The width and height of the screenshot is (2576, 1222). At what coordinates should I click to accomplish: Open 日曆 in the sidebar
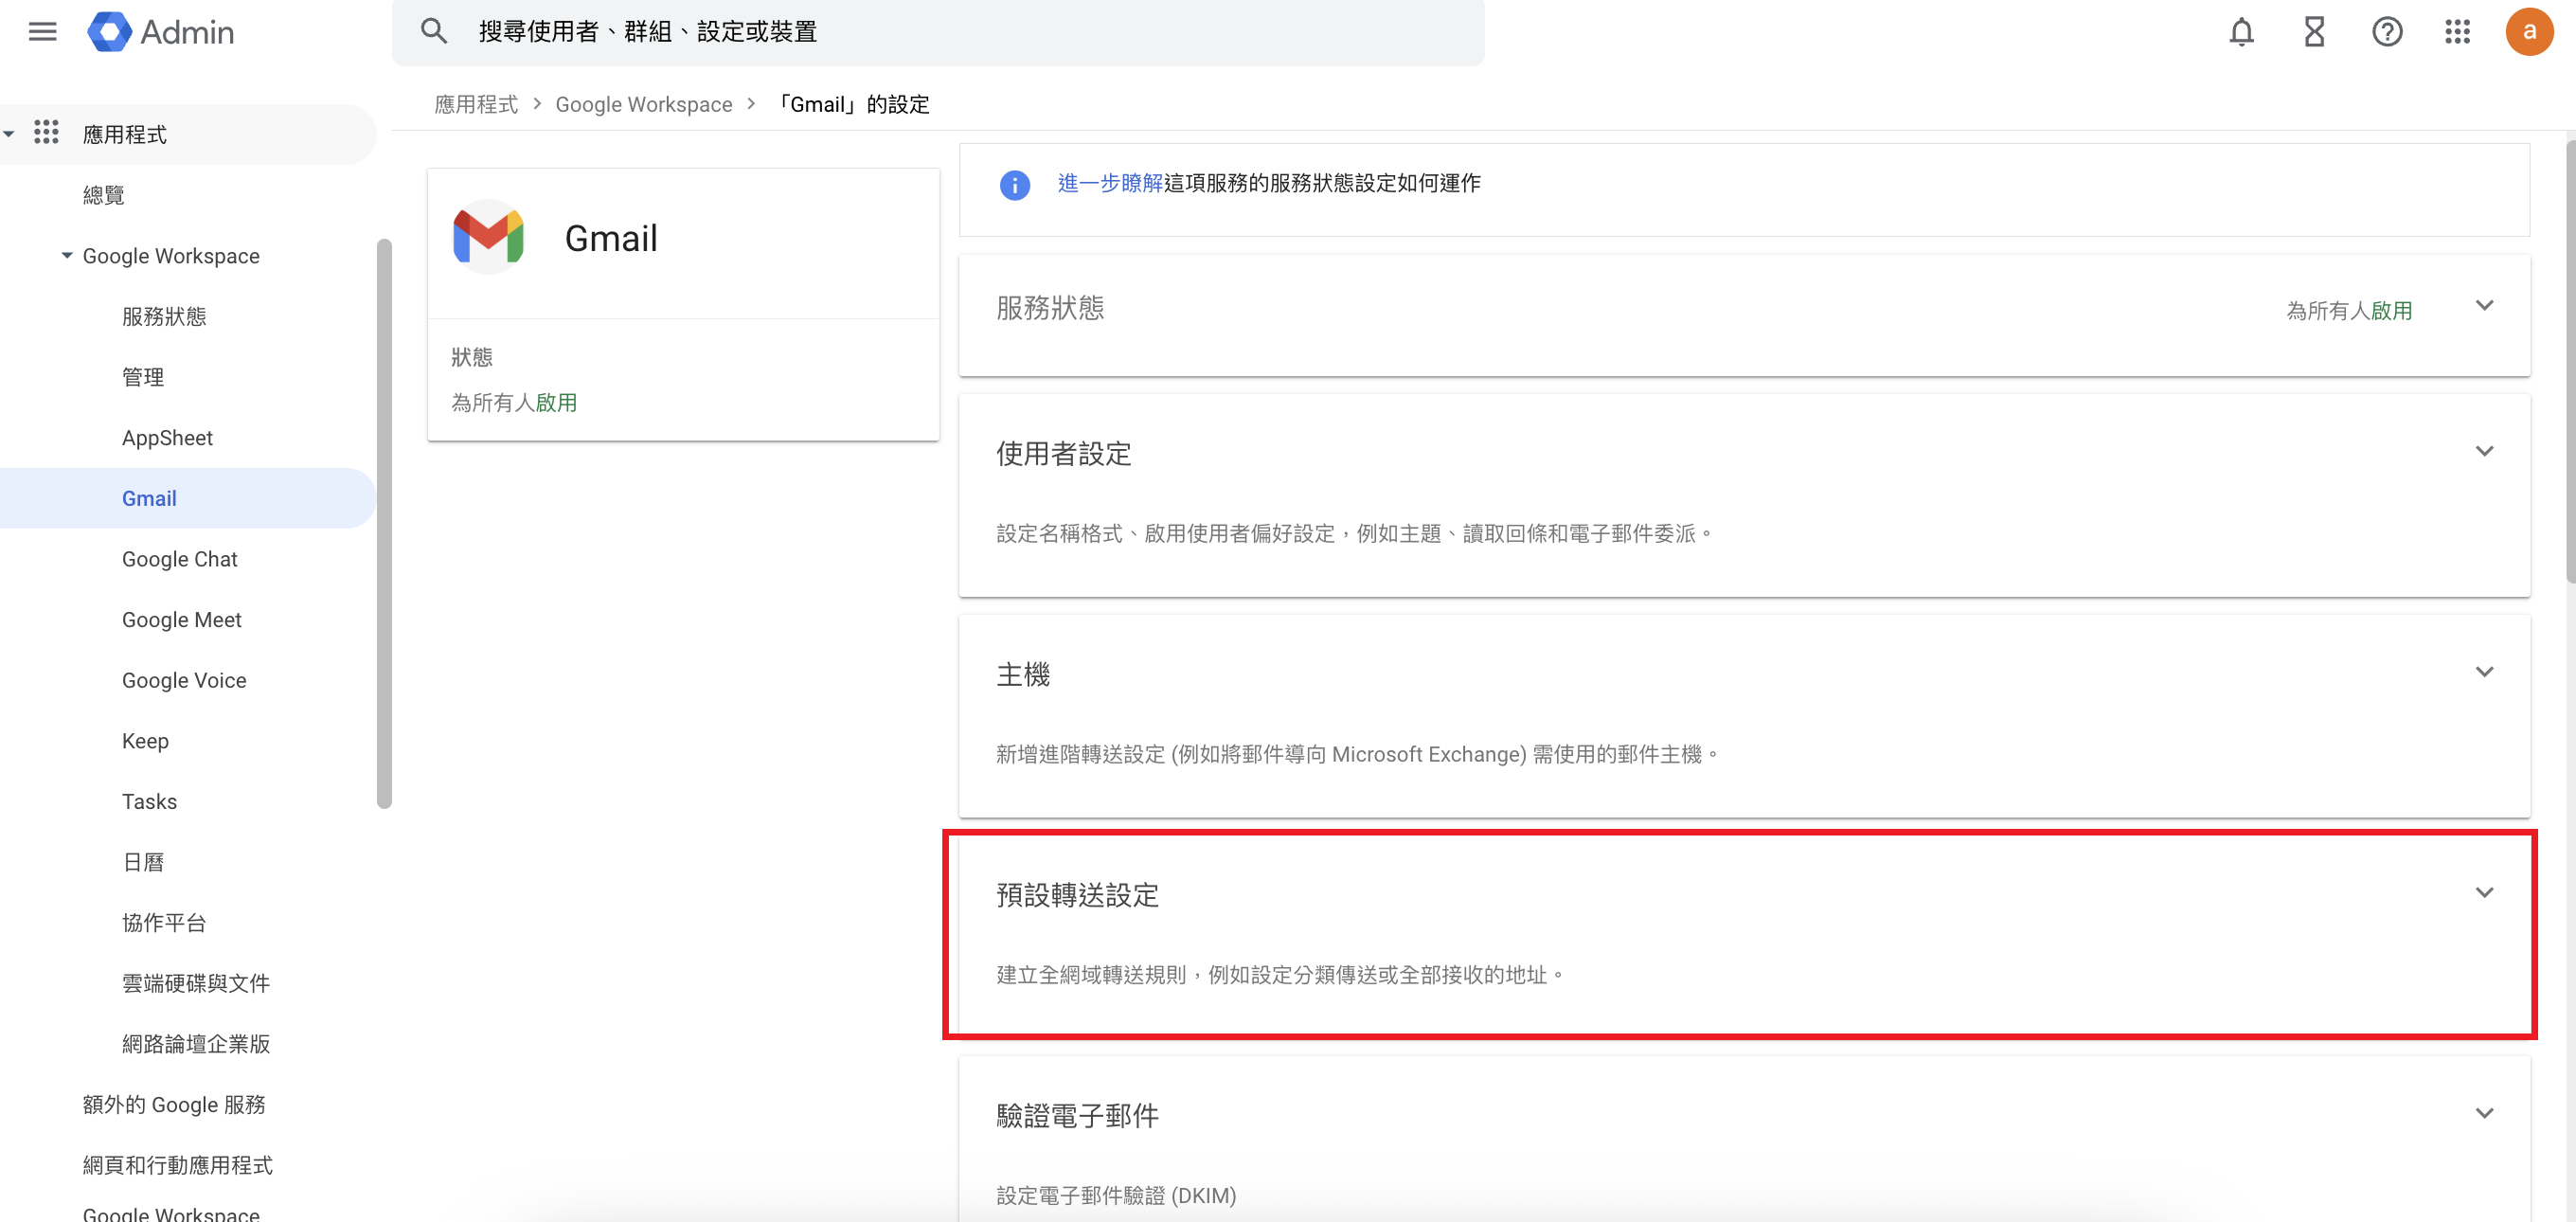(x=143, y=862)
